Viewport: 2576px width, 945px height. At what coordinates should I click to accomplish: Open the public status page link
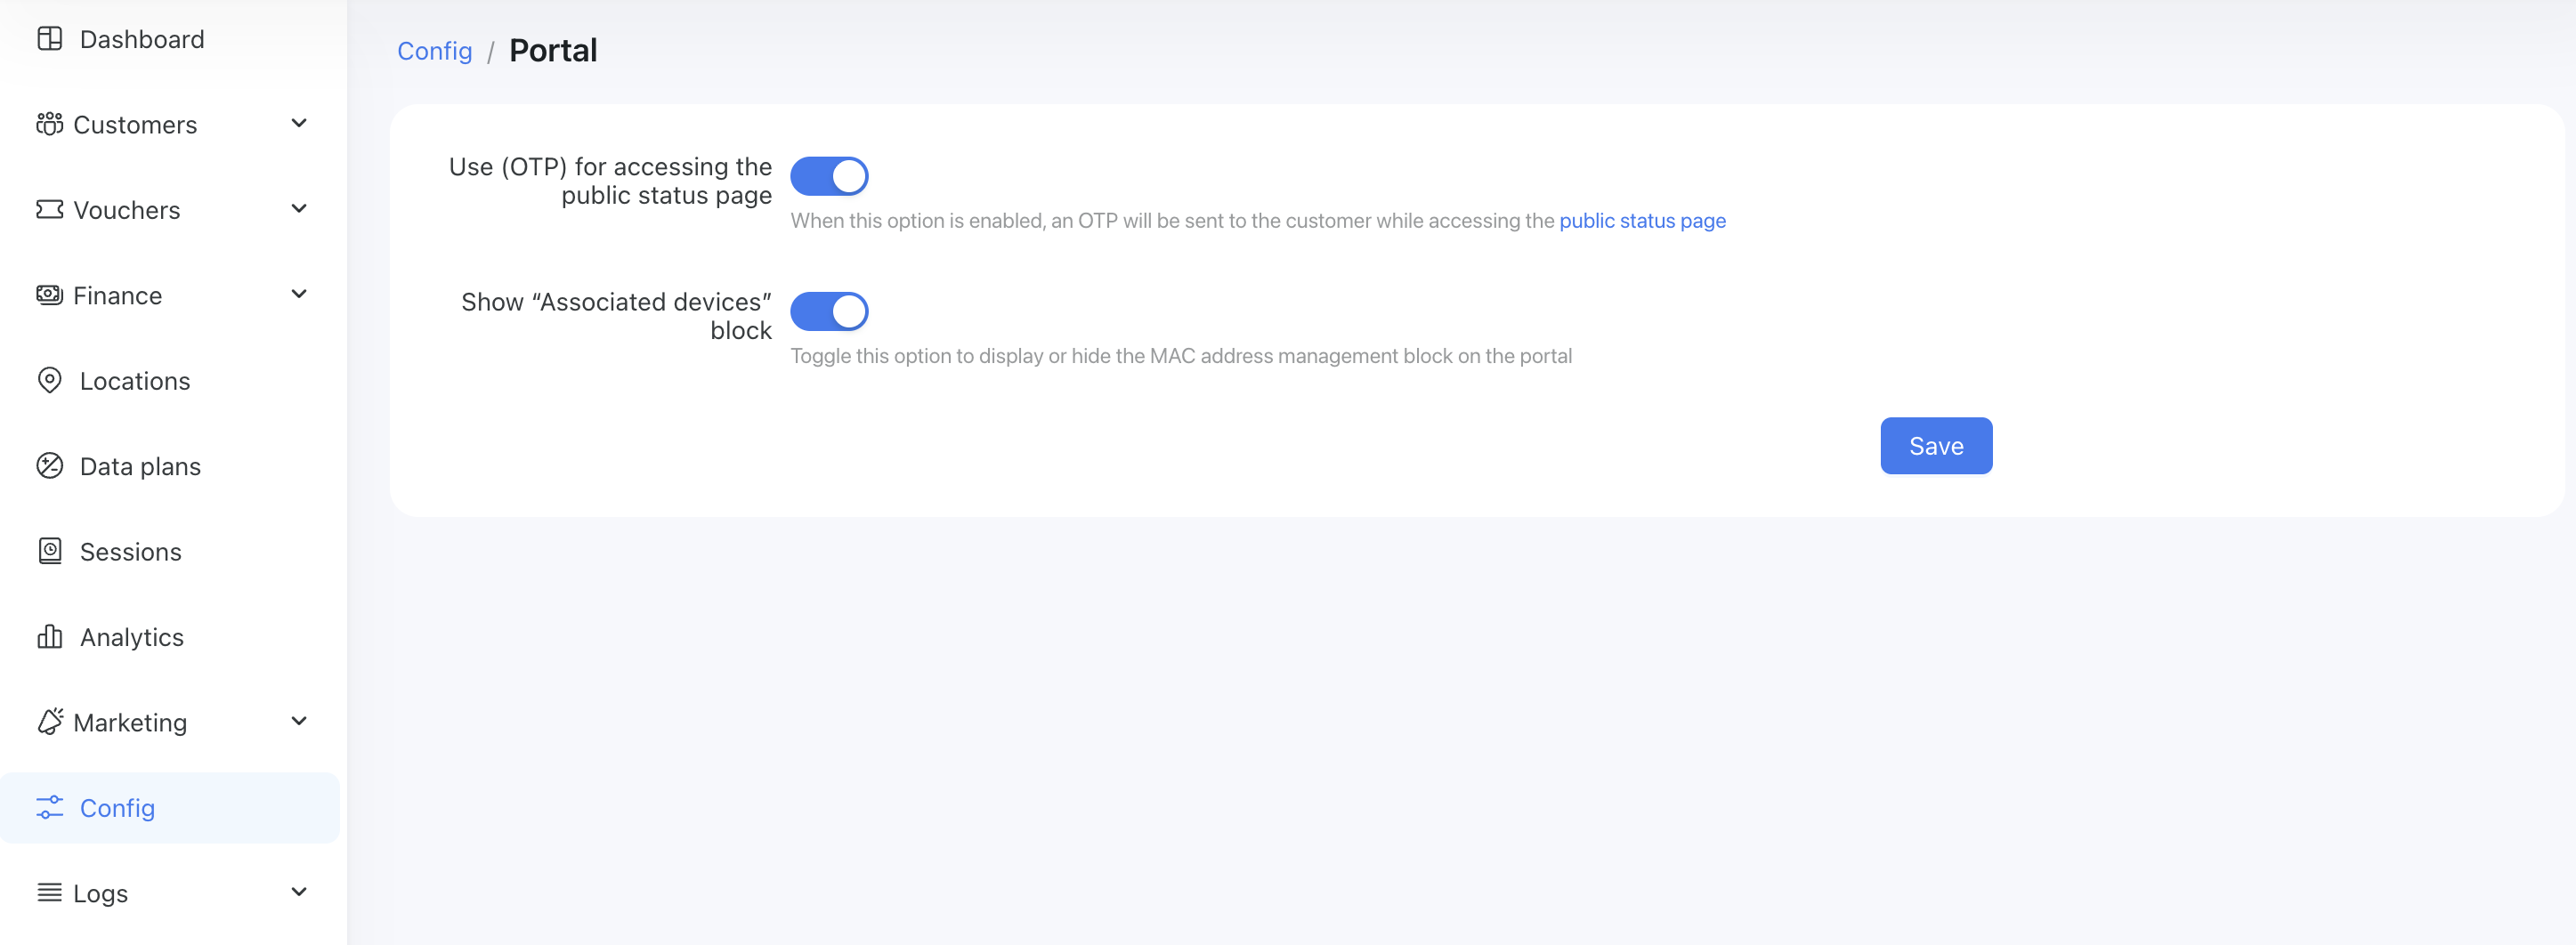coord(1641,221)
